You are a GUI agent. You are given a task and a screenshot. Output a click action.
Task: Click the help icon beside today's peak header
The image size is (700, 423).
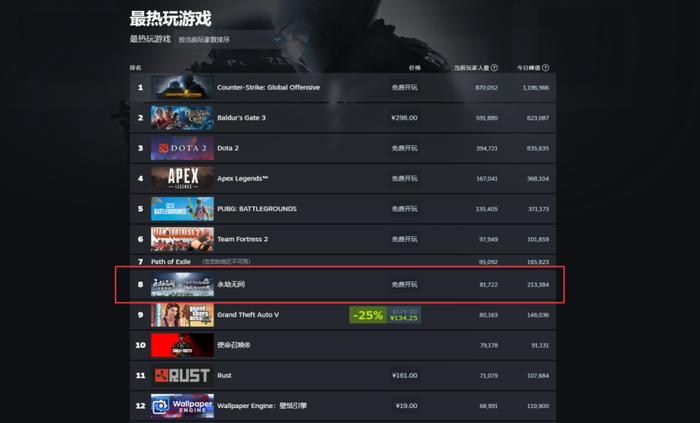(x=546, y=68)
